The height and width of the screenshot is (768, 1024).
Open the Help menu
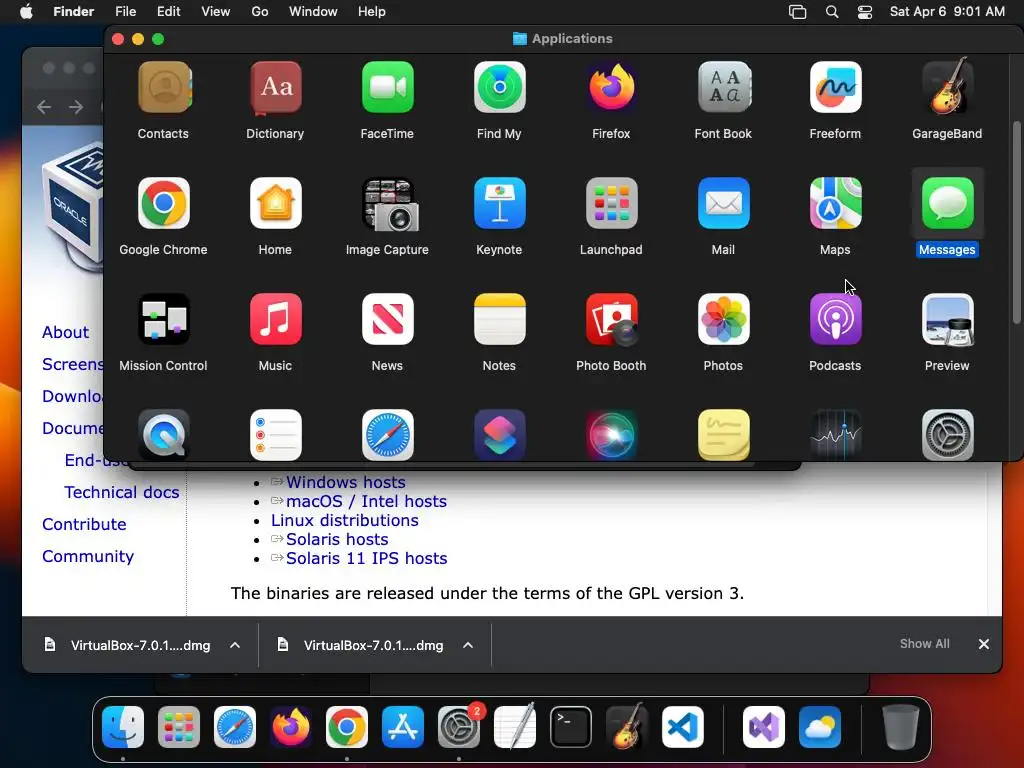tap(372, 12)
